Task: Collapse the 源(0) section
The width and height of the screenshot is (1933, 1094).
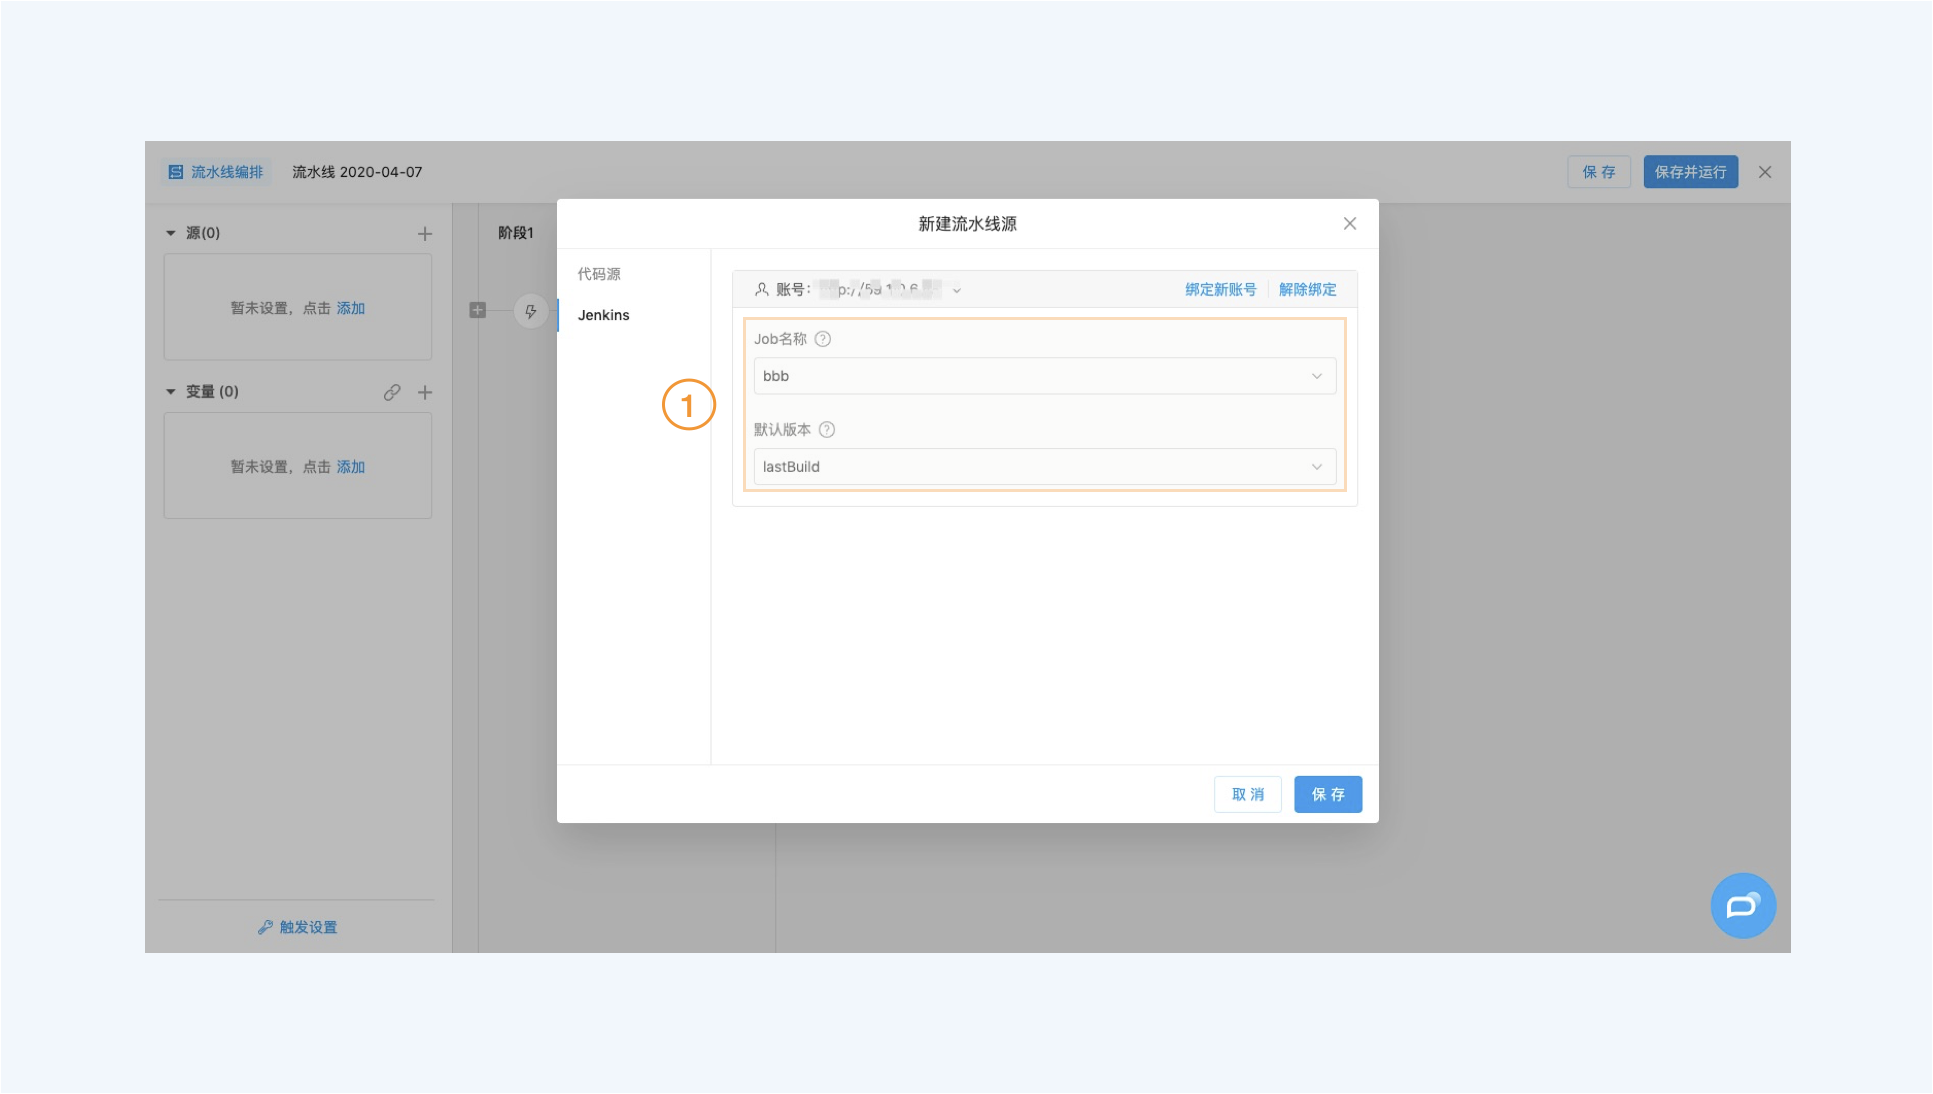Action: [171, 233]
